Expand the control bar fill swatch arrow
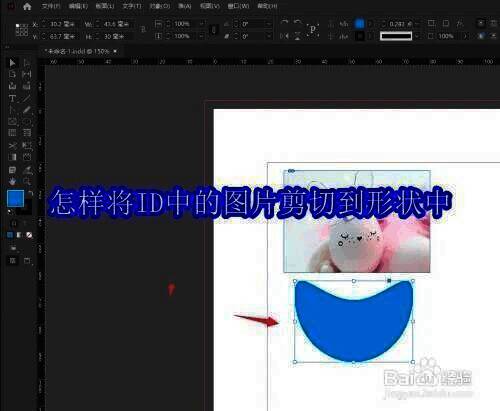This screenshot has width=500, height=411. 370,24
